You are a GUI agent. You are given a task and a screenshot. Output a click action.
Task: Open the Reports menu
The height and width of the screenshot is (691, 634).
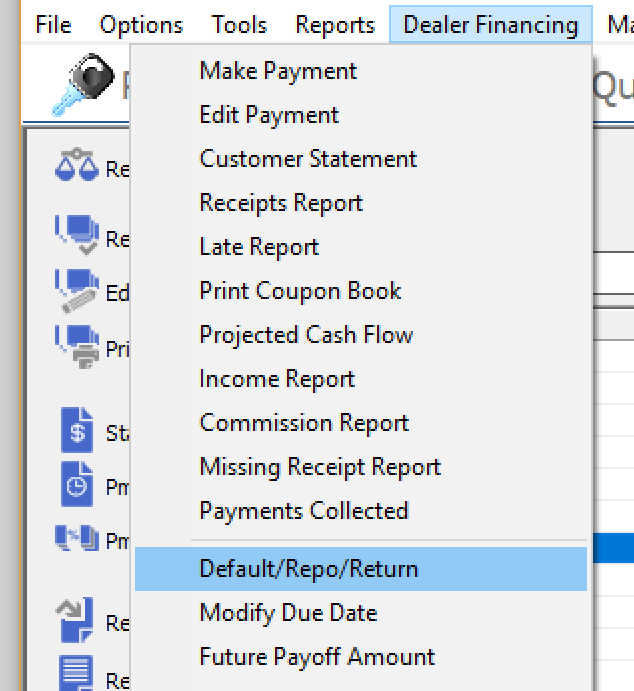(x=335, y=25)
